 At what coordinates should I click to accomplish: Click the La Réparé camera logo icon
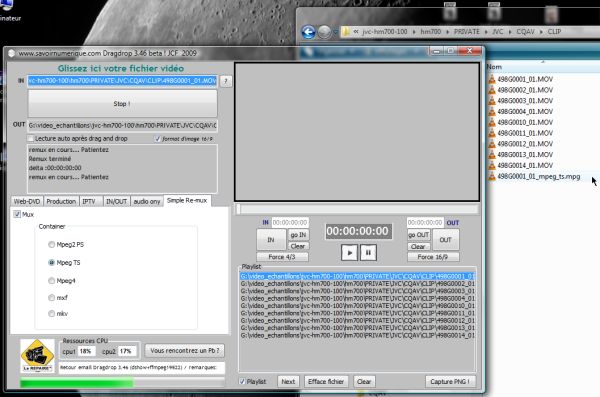pos(37,356)
